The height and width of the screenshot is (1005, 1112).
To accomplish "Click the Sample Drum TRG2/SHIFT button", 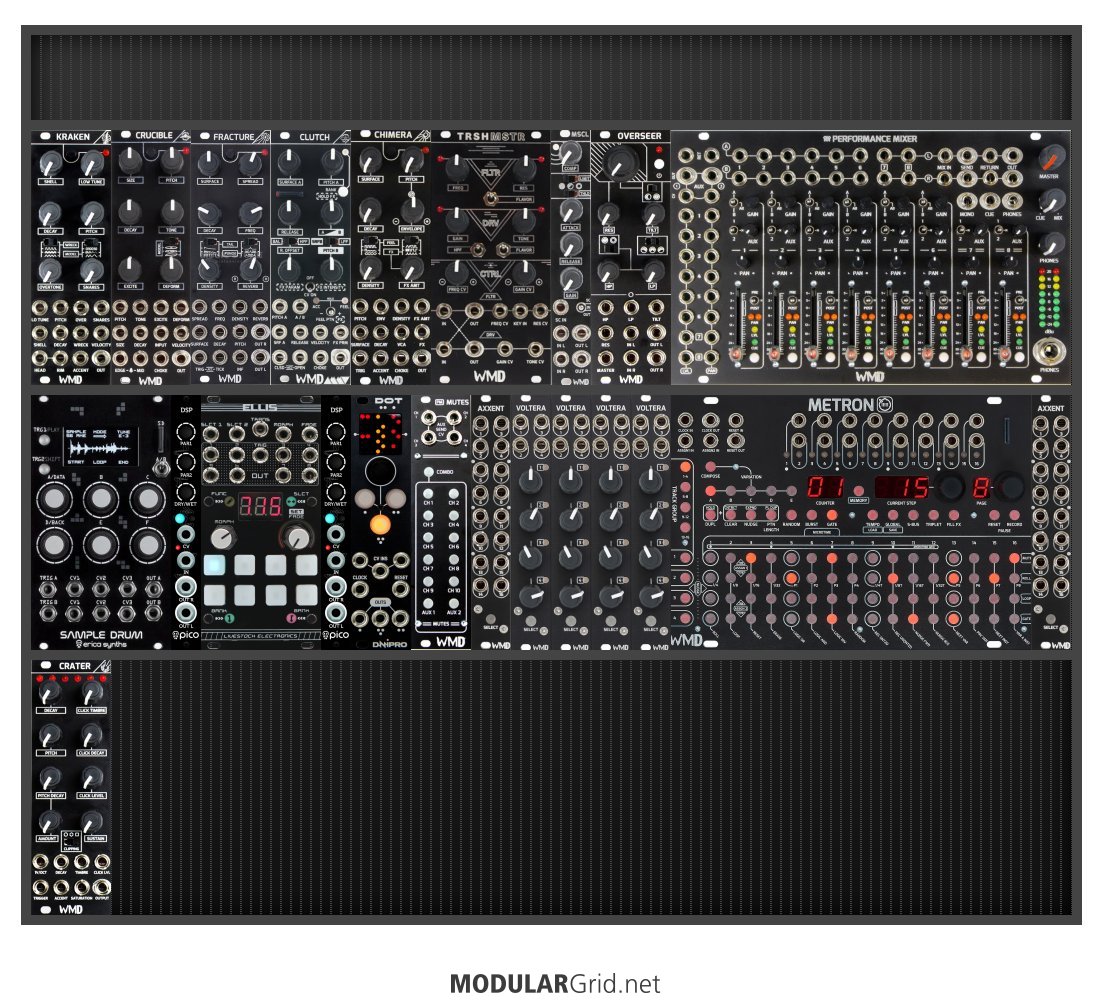I will point(45,468).
